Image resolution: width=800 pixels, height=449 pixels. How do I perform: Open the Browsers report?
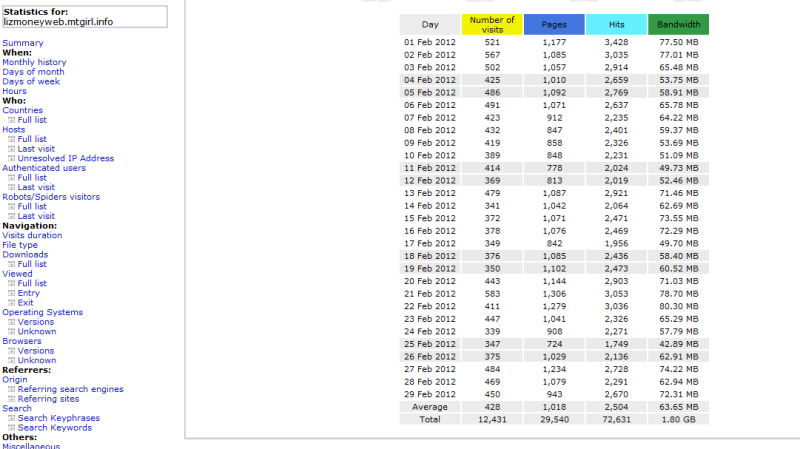22,341
